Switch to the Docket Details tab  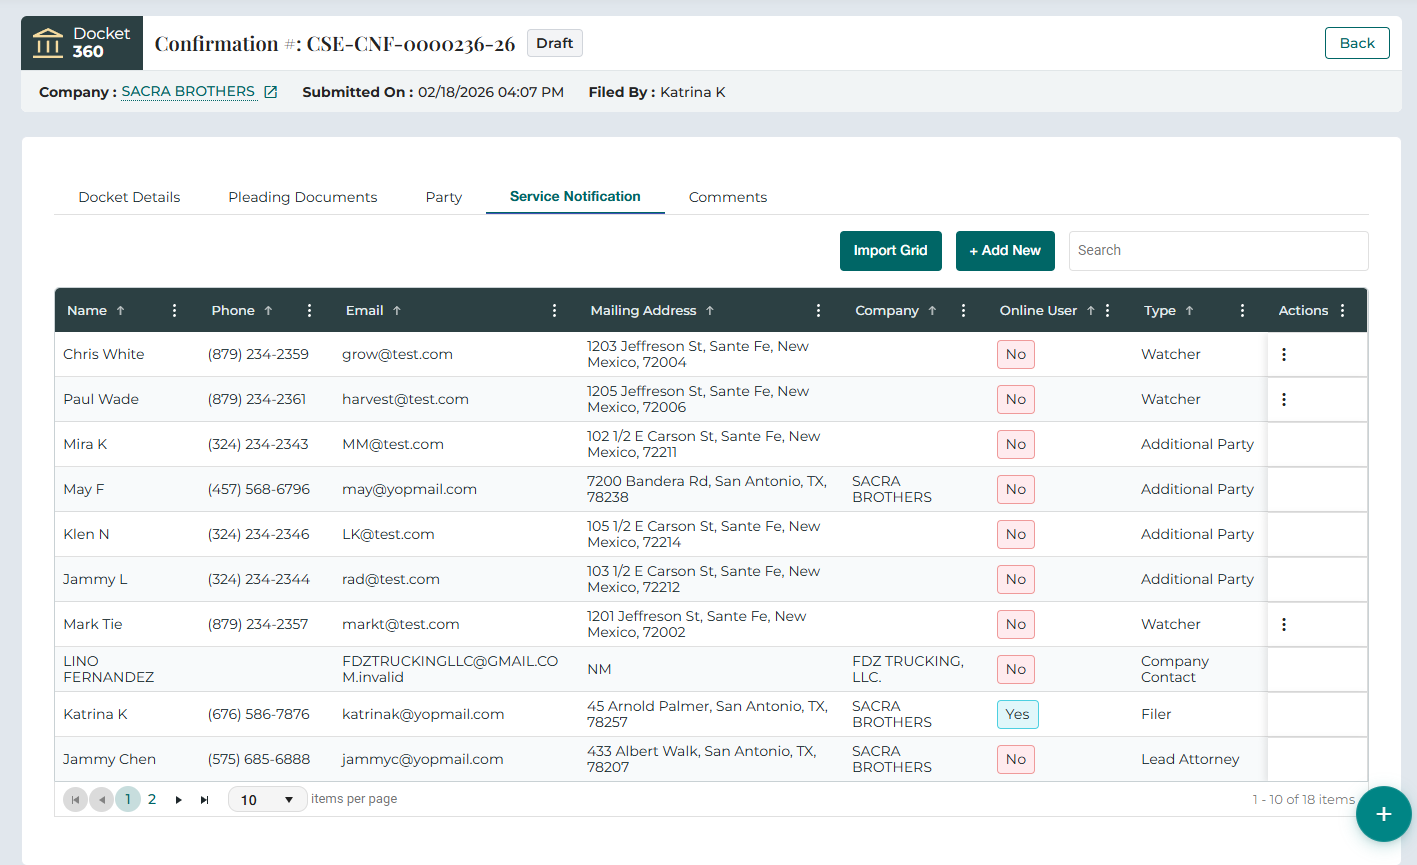pyautogui.click(x=129, y=197)
